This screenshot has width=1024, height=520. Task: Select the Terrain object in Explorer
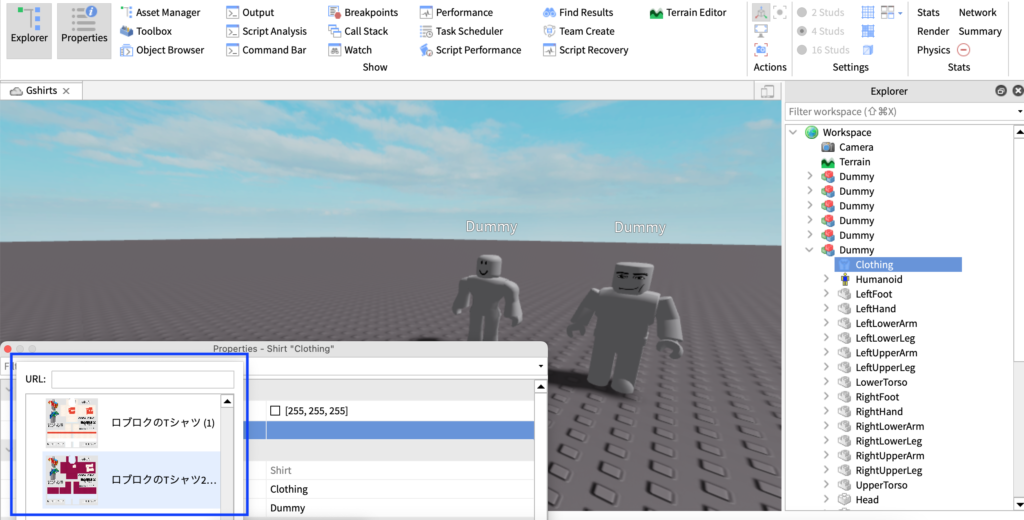854,161
